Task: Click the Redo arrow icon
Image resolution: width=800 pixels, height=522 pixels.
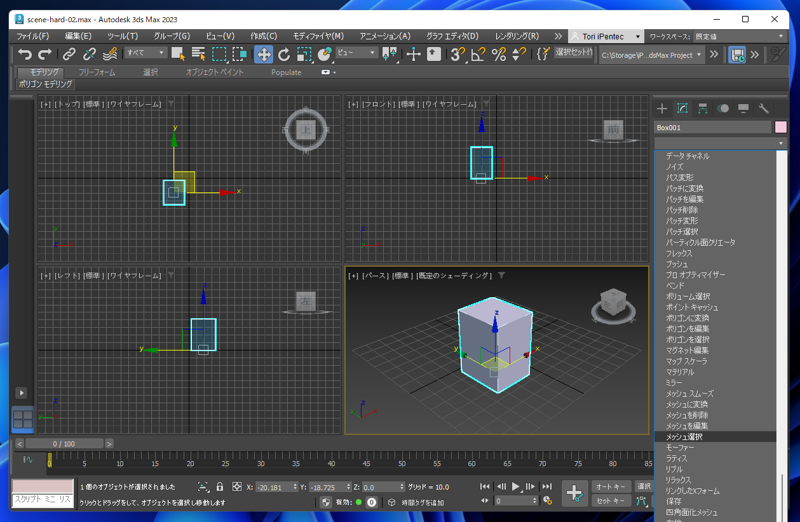Action: coord(45,54)
